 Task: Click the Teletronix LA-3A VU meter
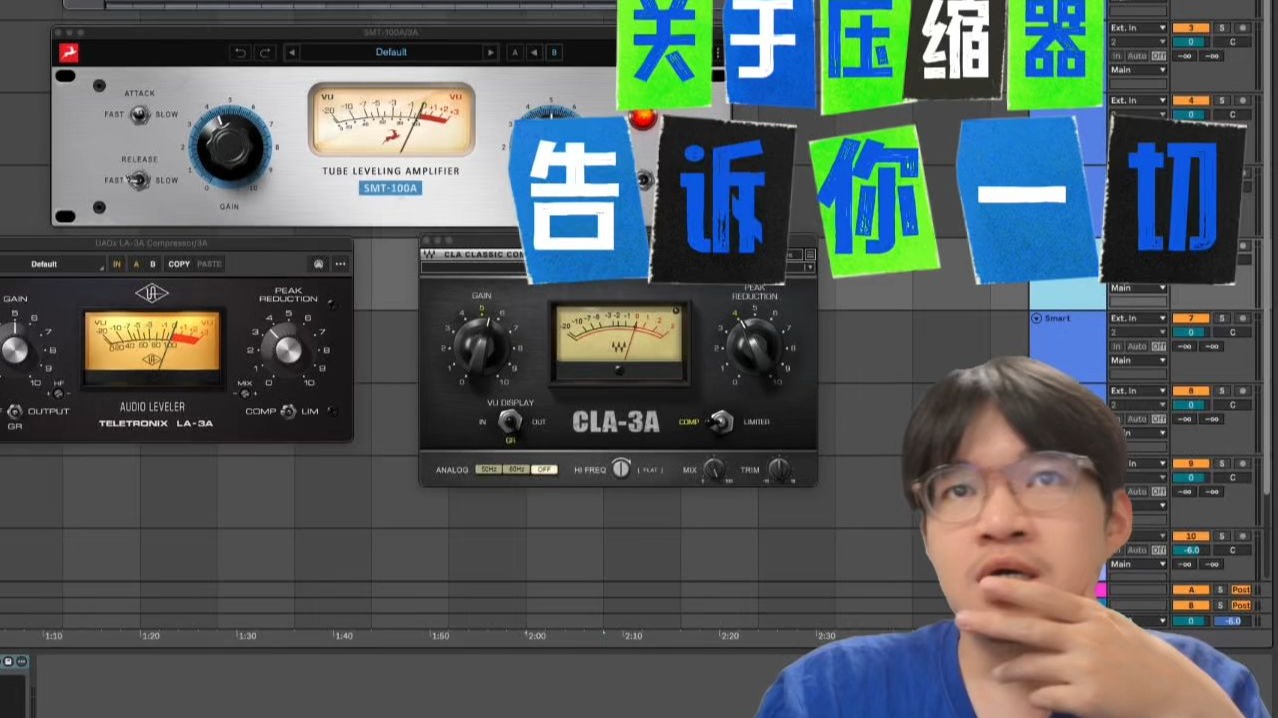click(153, 346)
